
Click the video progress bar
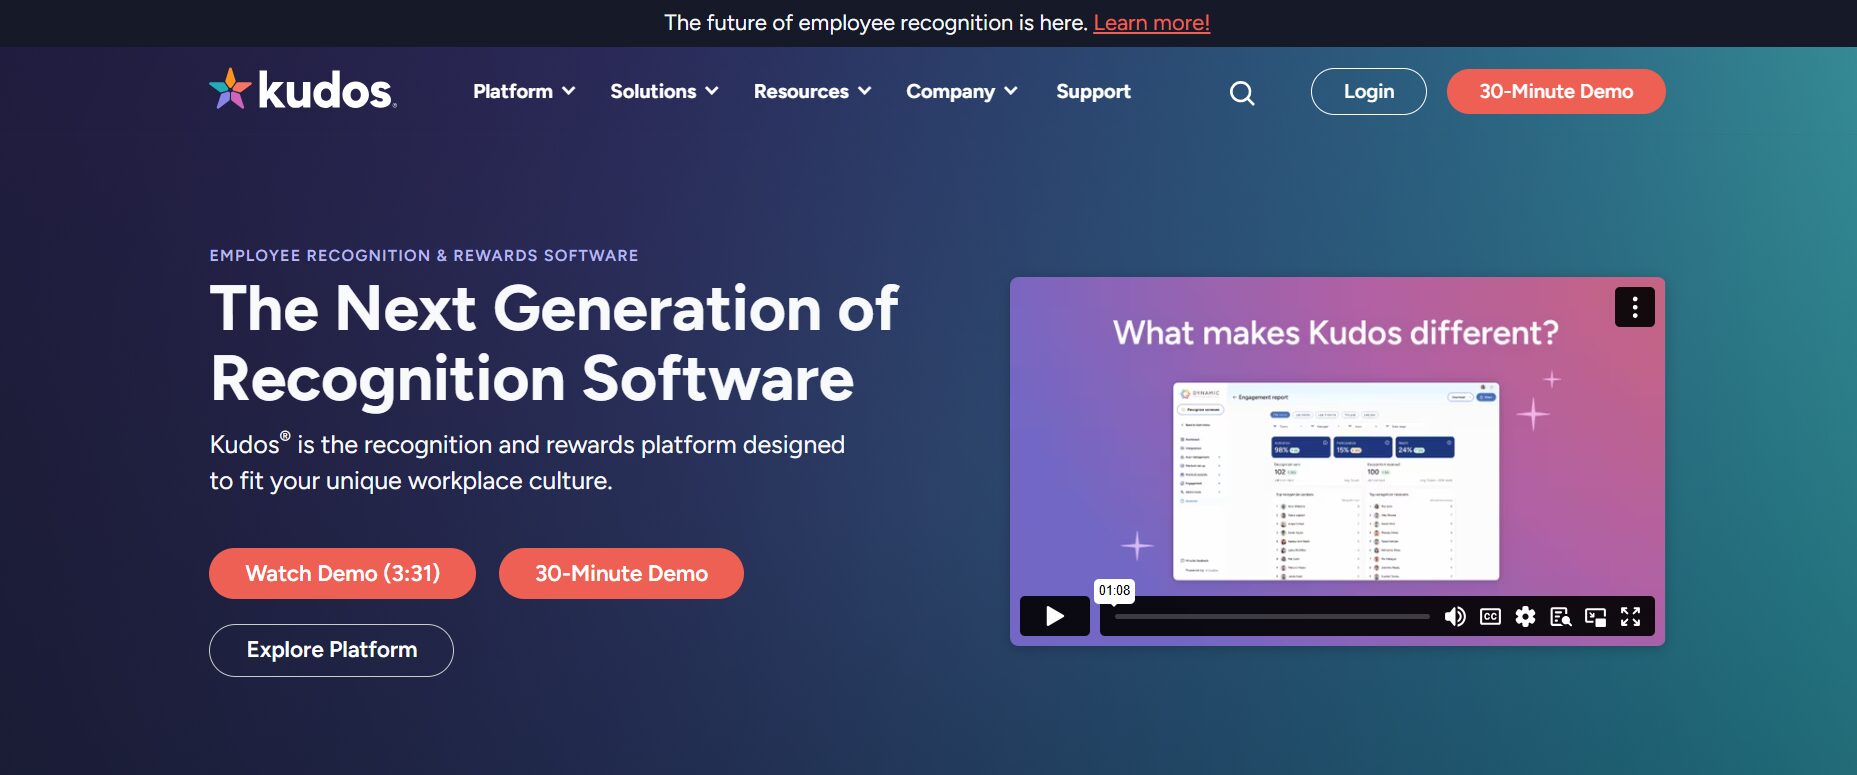(1271, 617)
